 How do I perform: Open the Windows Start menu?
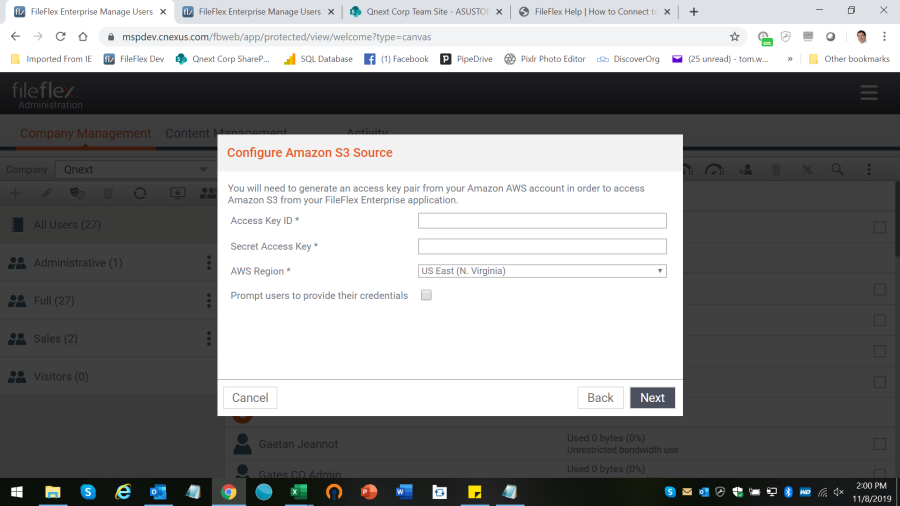coord(17,492)
